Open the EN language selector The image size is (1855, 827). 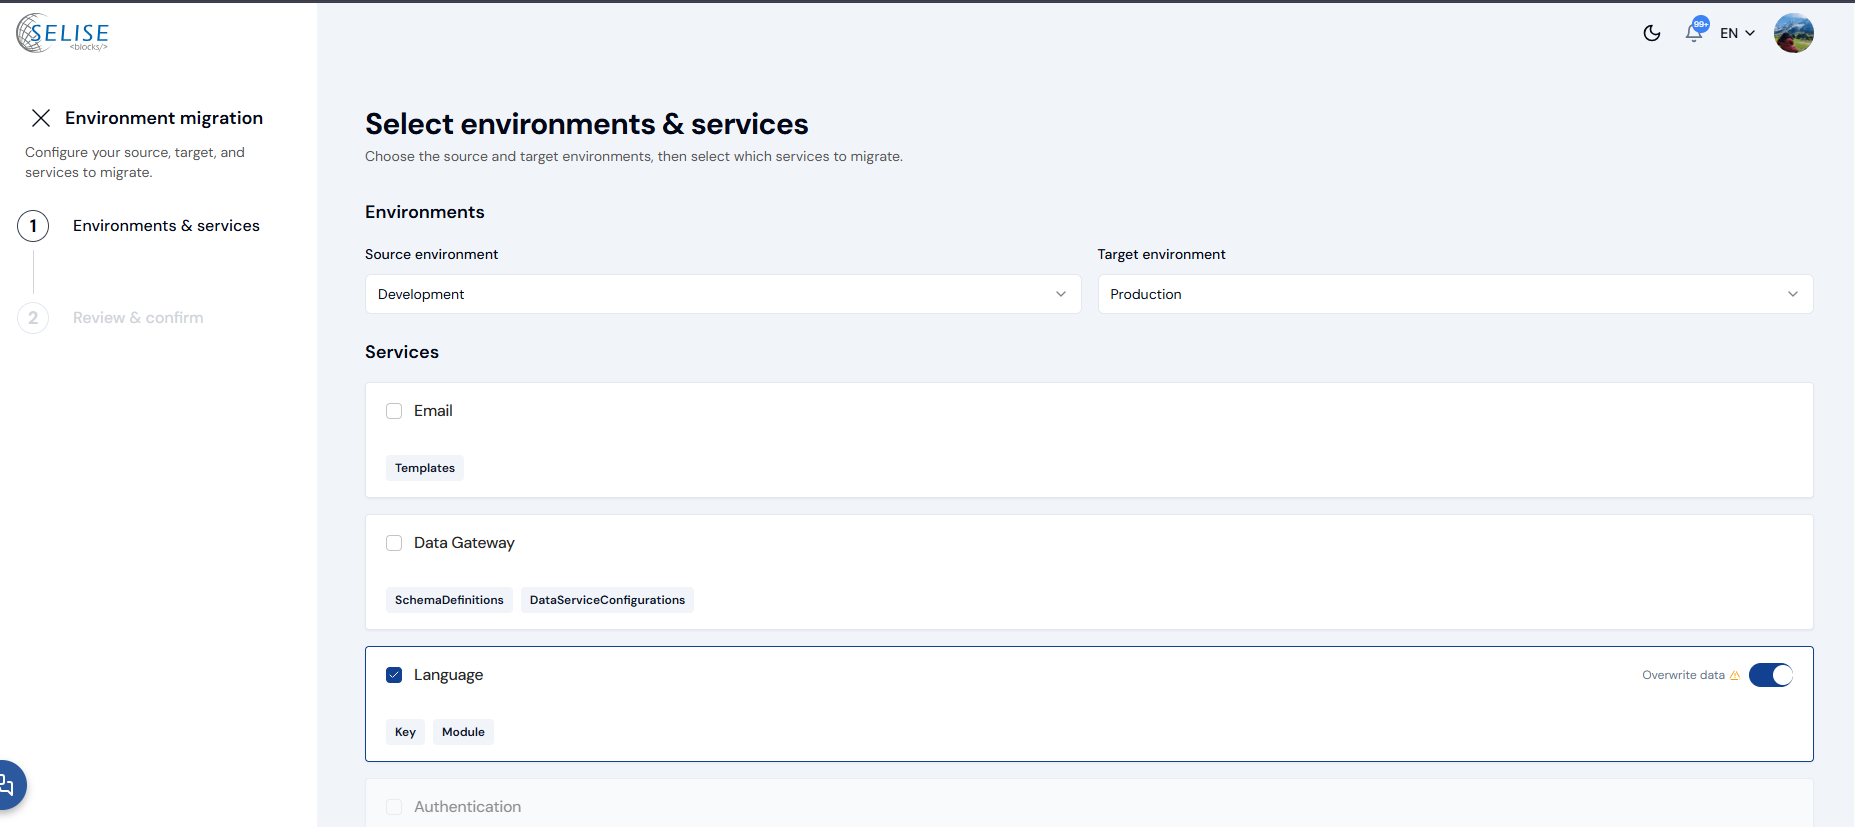(x=1737, y=33)
